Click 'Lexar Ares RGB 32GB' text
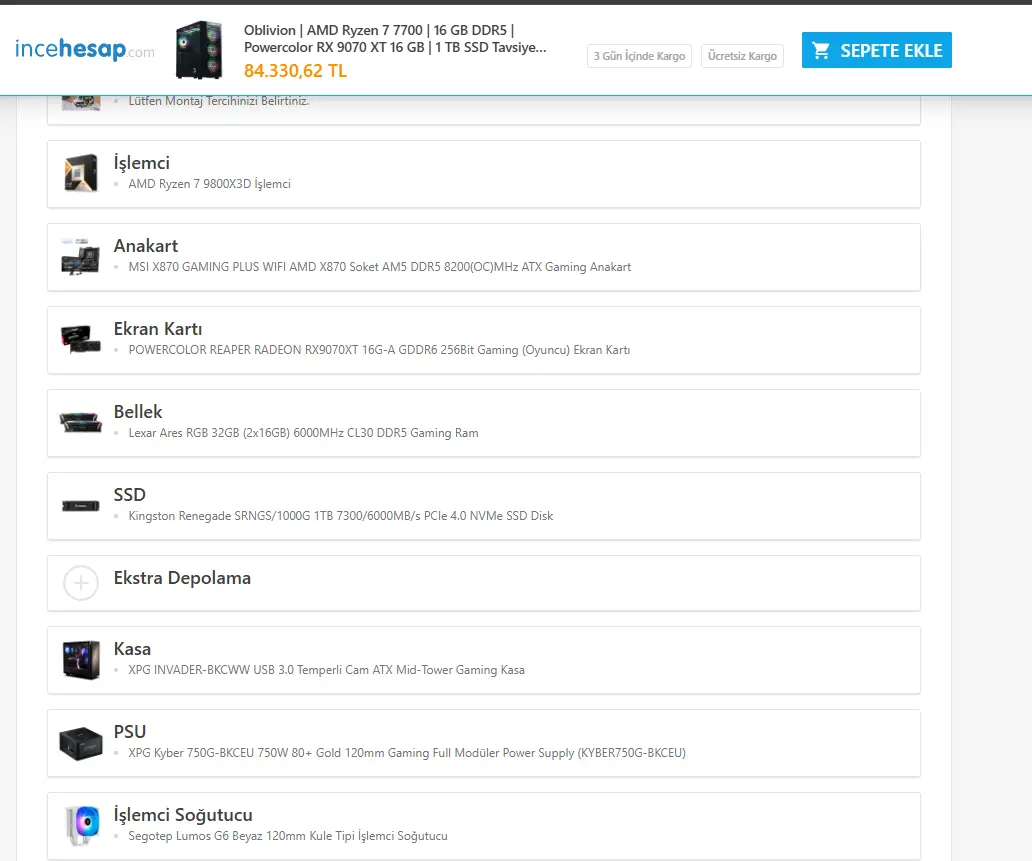 point(303,432)
